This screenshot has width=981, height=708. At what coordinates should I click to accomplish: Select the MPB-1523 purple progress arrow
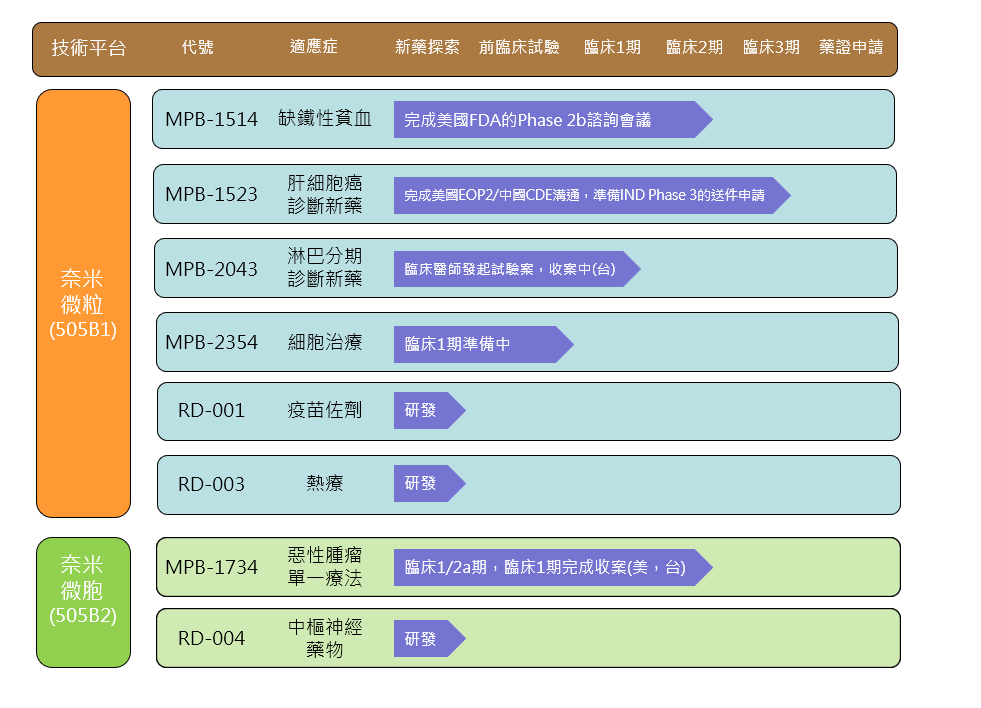coord(590,196)
